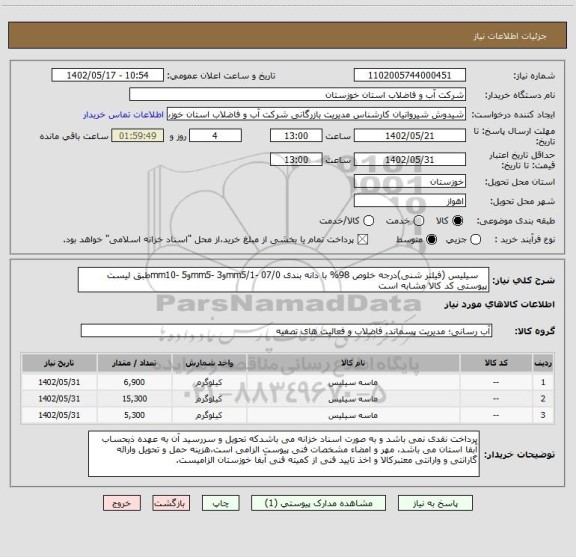
Task: Click the request creator field
Action: pos(316,115)
